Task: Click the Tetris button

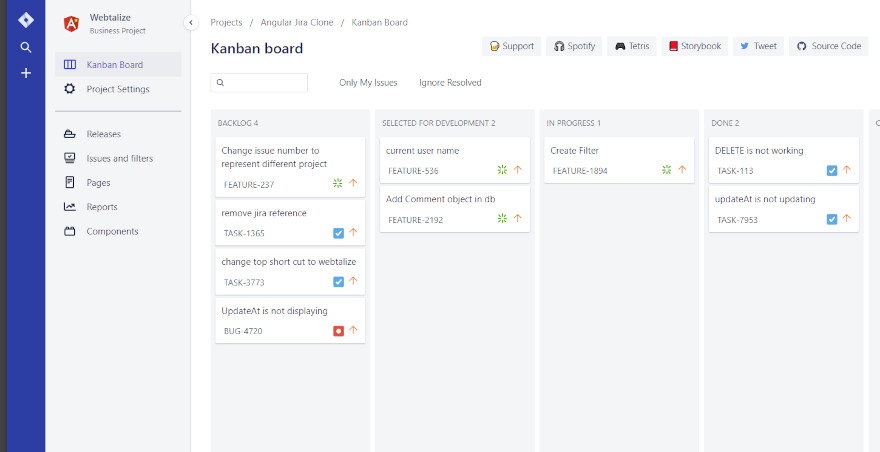Action: coord(632,46)
